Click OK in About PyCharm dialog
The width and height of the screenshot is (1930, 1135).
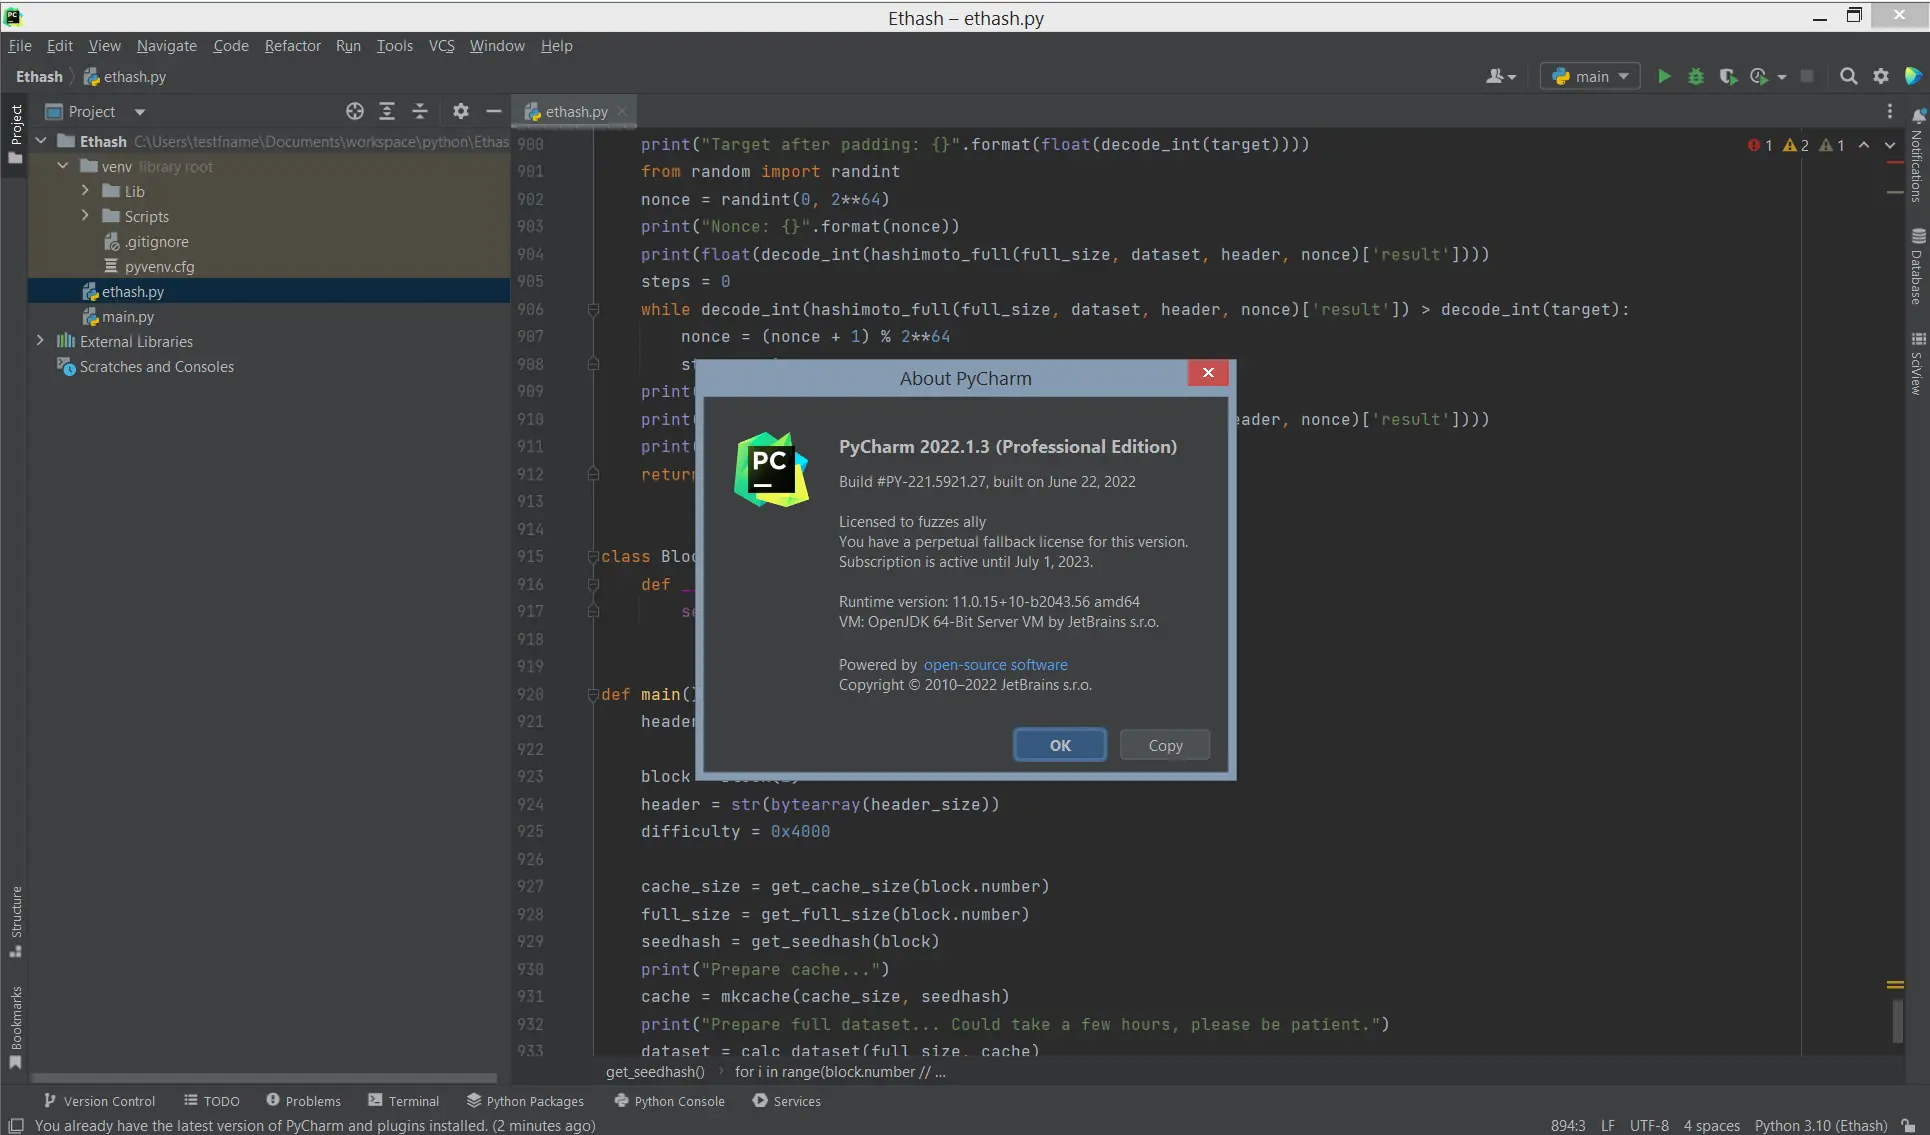(x=1059, y=745)
